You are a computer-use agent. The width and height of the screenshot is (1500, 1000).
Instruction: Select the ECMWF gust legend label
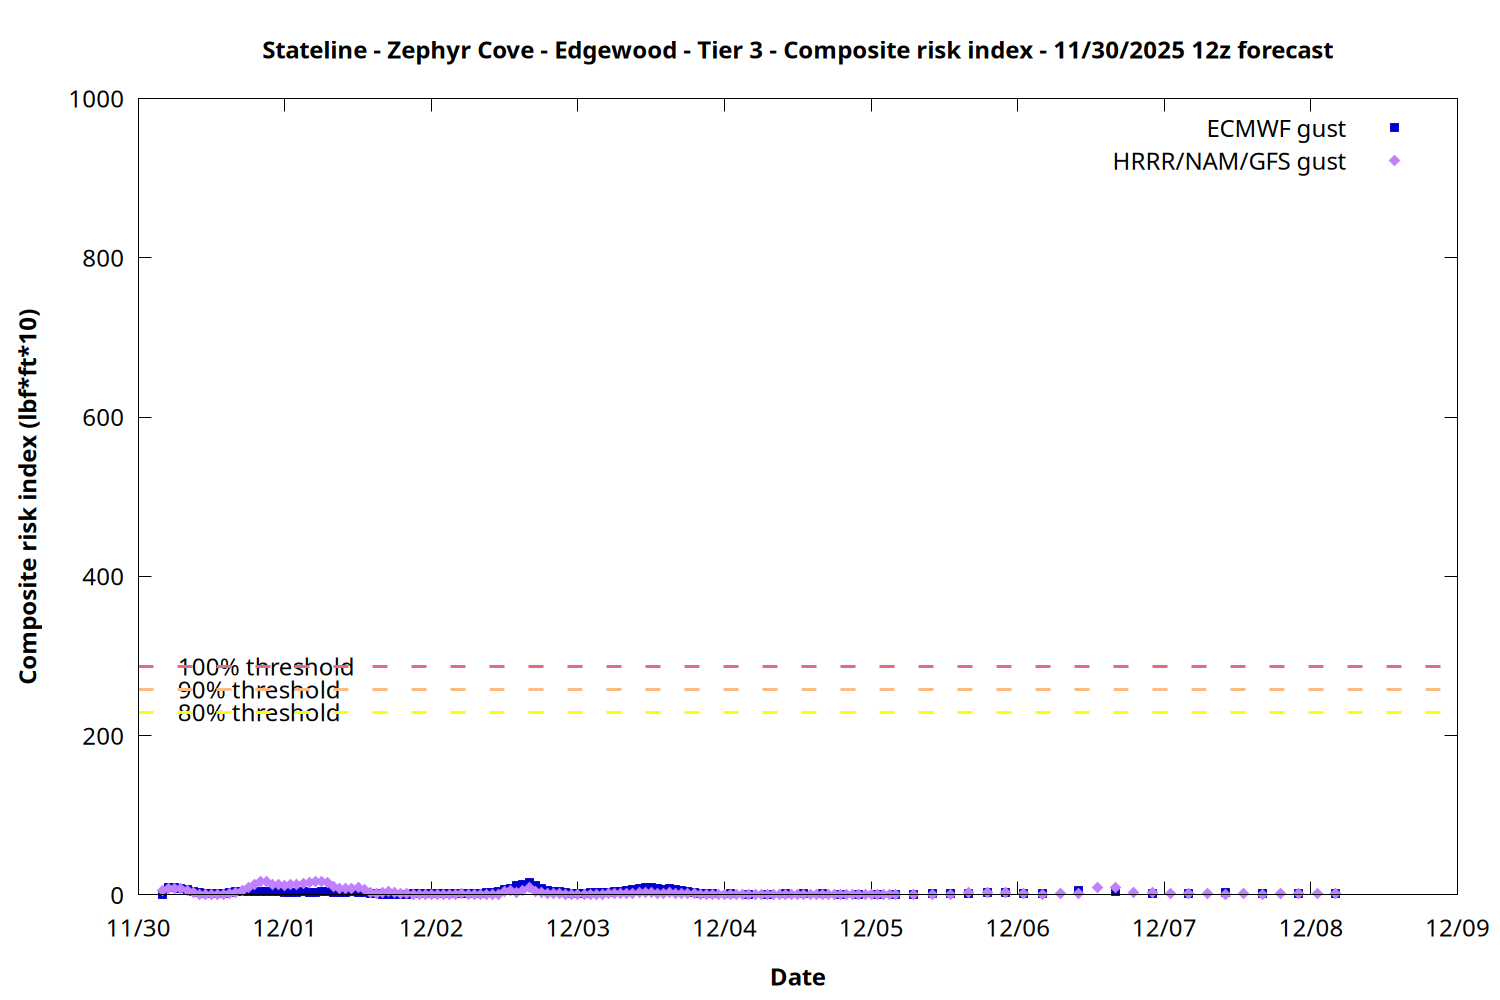click(1275, 129)
